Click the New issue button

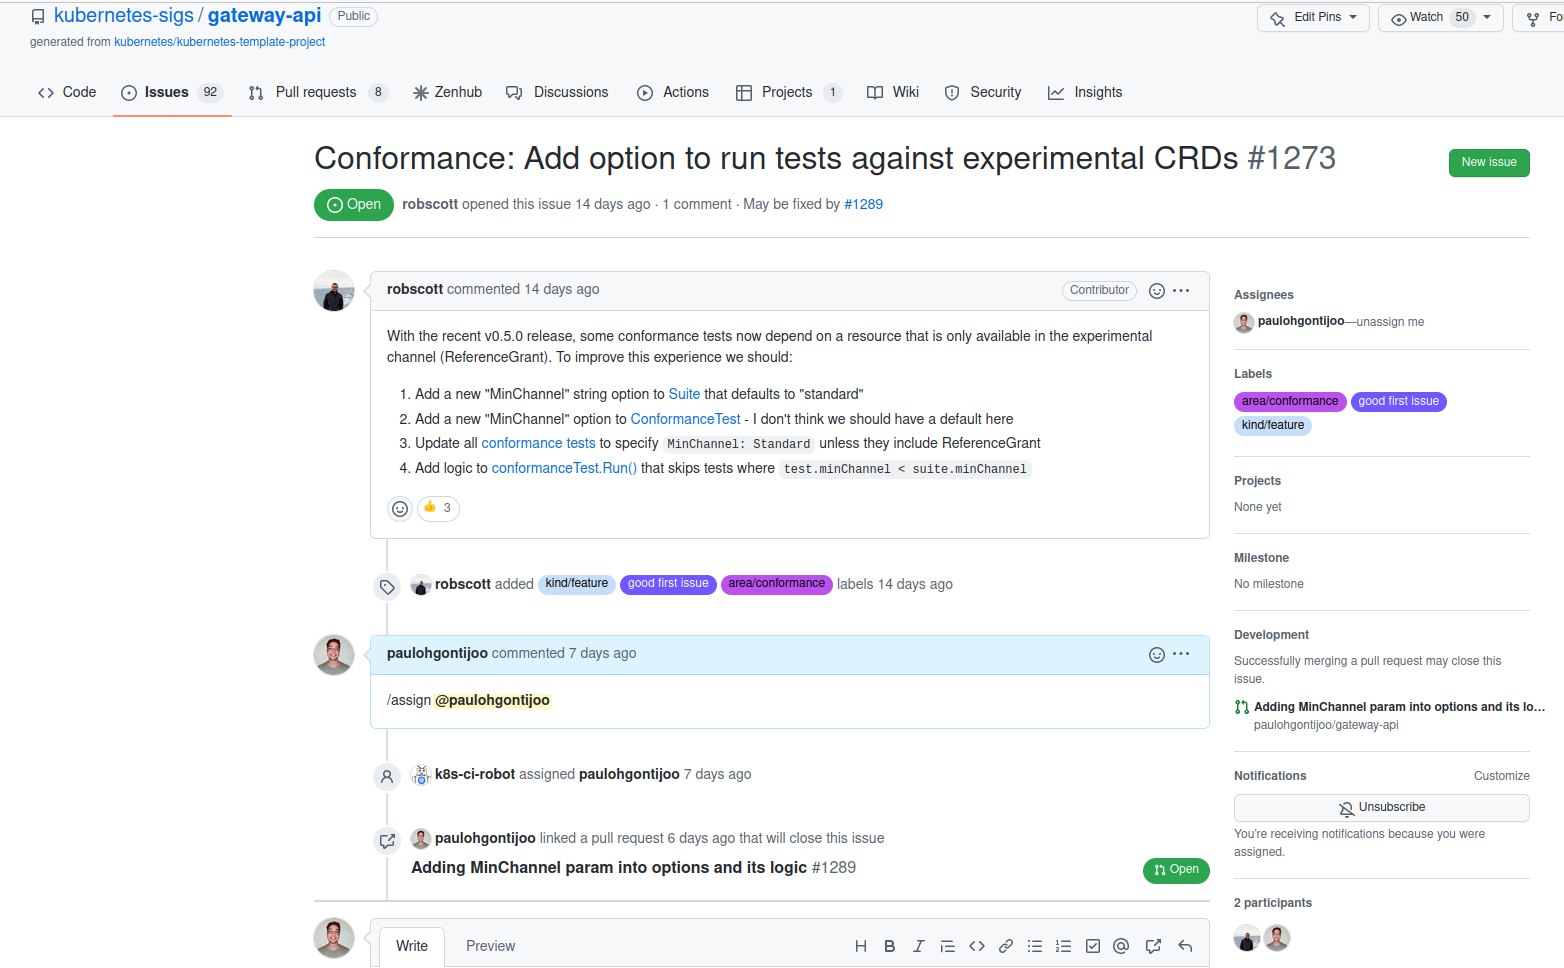point(1489,163)
